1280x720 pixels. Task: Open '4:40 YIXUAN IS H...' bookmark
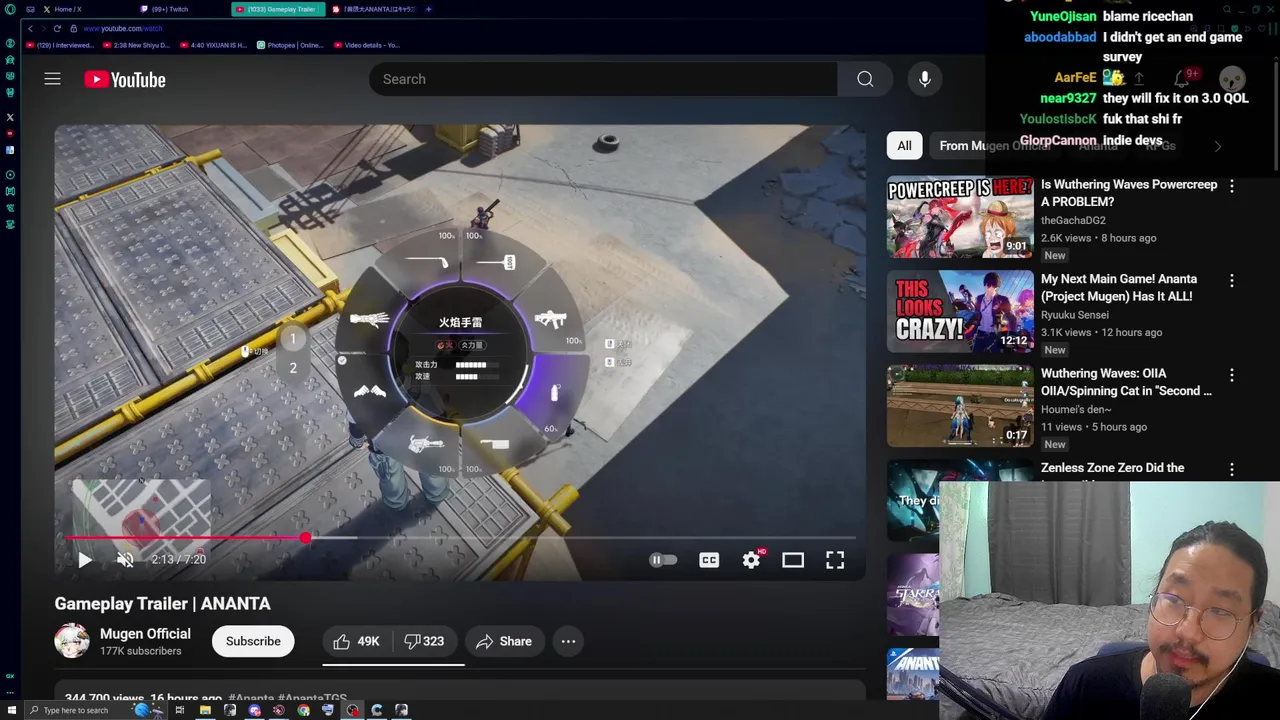(x=215, y=45)
